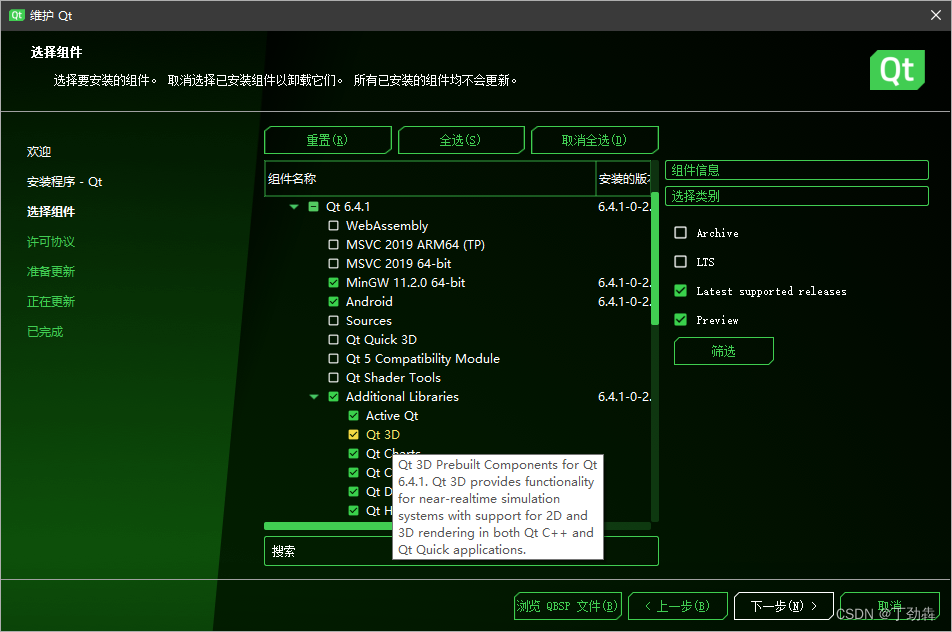Viewport: 952px width, 632px height.
Task: Click the Qt icon in the title bar
Action: tap(16, 15)
